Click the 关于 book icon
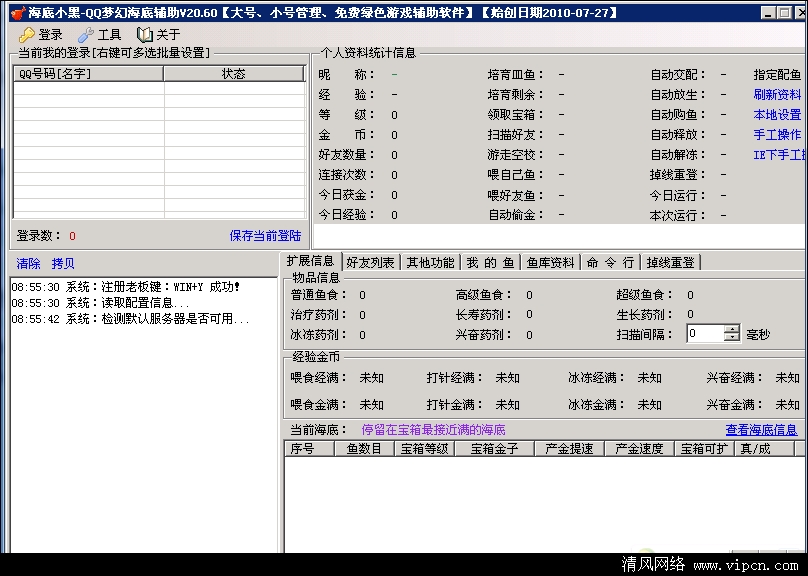This screenshot has width=808, height=576. pos(144,35)
